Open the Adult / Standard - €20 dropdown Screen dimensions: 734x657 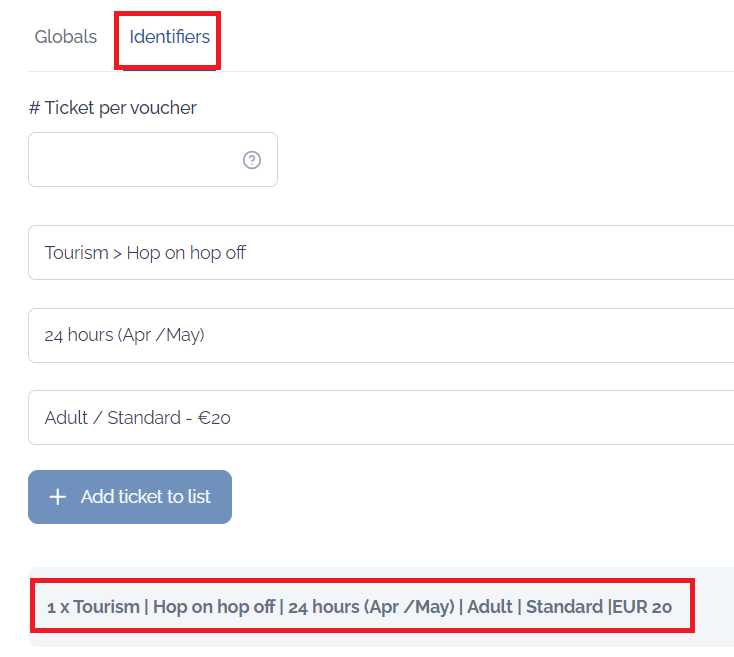click(x=381, y=417)
